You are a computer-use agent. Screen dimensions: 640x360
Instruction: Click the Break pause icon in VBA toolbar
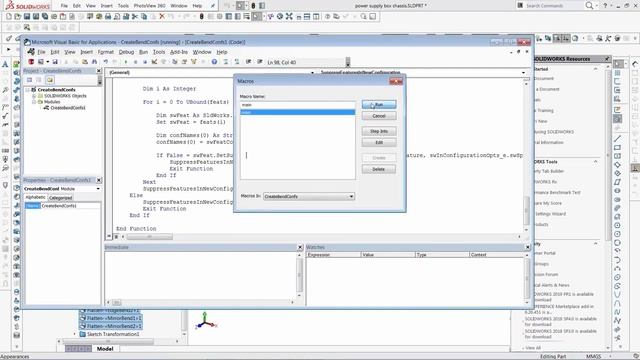[x=136, y=62]
